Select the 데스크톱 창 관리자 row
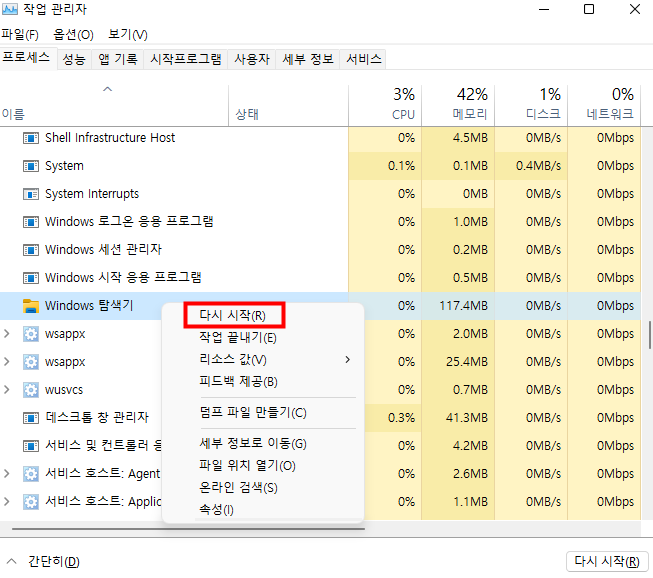Image resolution: width=653 pixels, height=578 pixels. (x=320, y=417)
